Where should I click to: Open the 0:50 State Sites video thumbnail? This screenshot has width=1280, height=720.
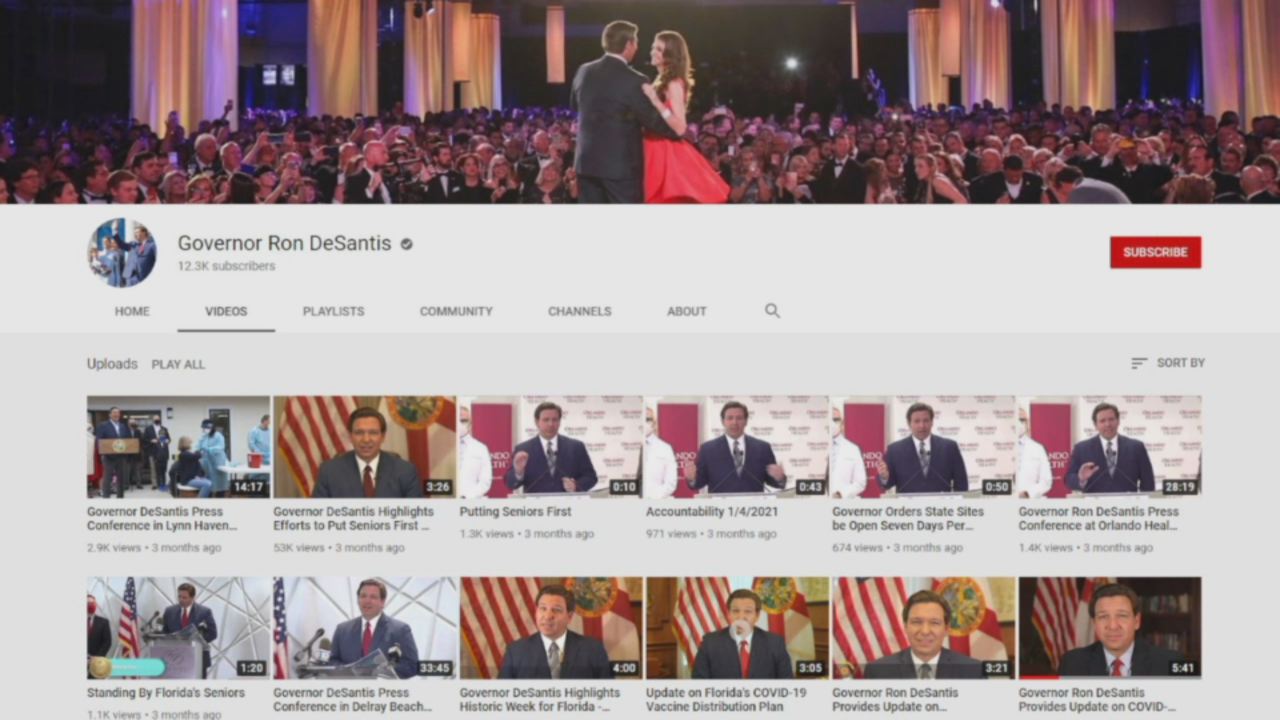coord(924,447)
